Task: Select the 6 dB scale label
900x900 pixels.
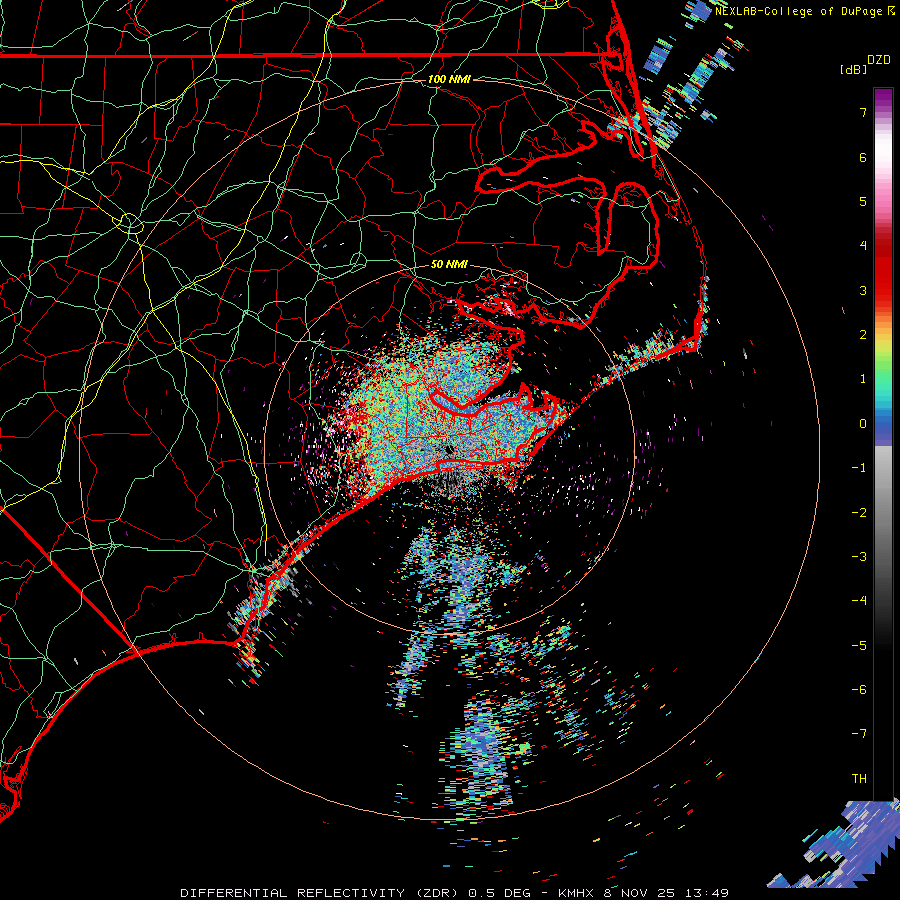Action: [863, 157]
